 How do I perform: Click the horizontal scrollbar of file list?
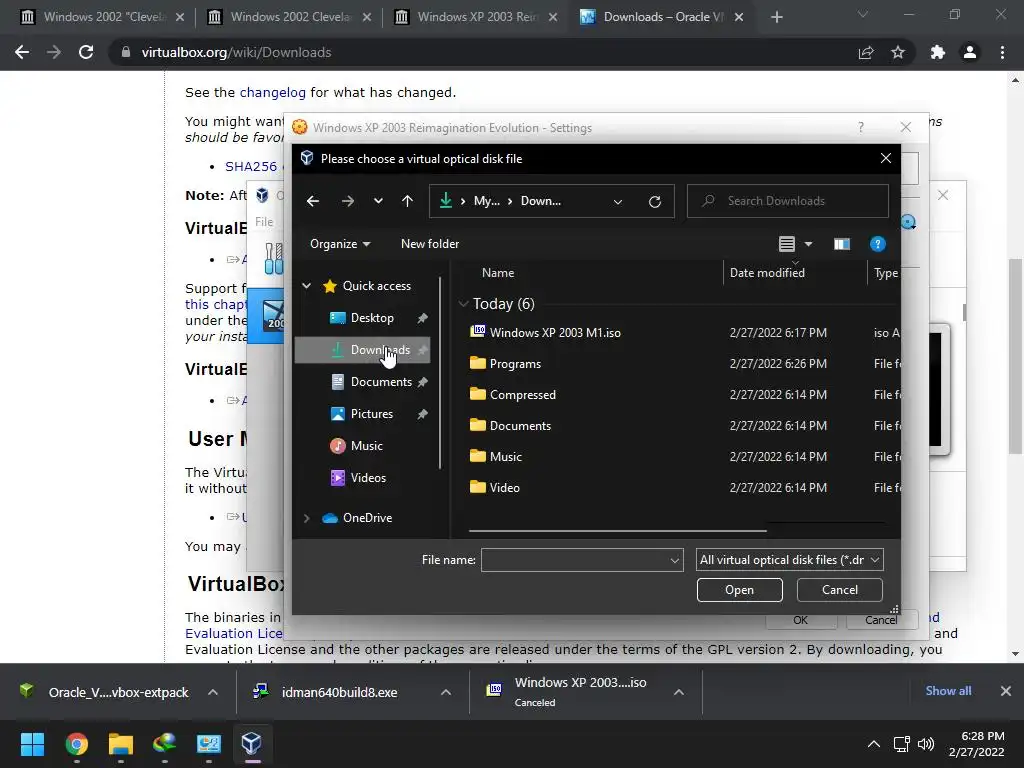point(617,531)
